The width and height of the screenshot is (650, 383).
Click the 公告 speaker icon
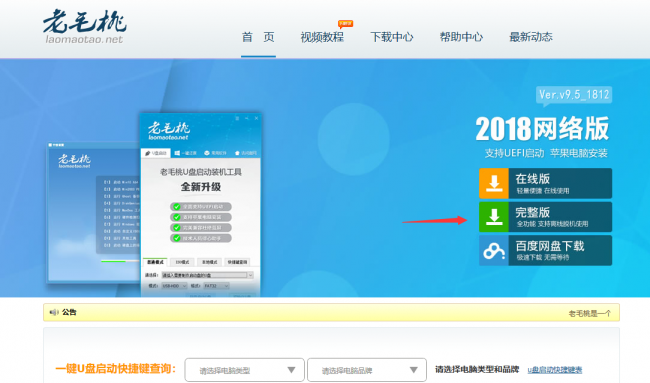pos(54,312)
